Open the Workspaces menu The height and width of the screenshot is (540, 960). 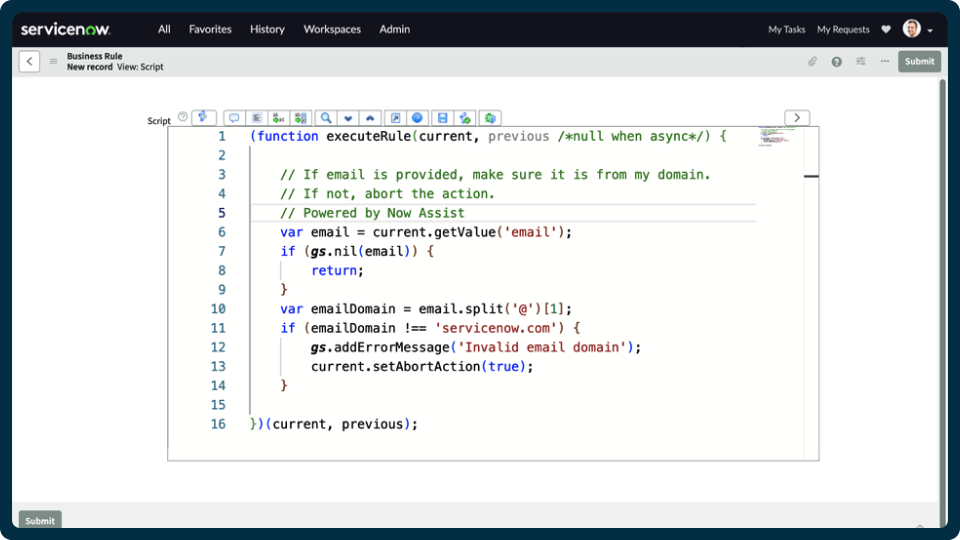pyautogui.click(x=332, y=29)
